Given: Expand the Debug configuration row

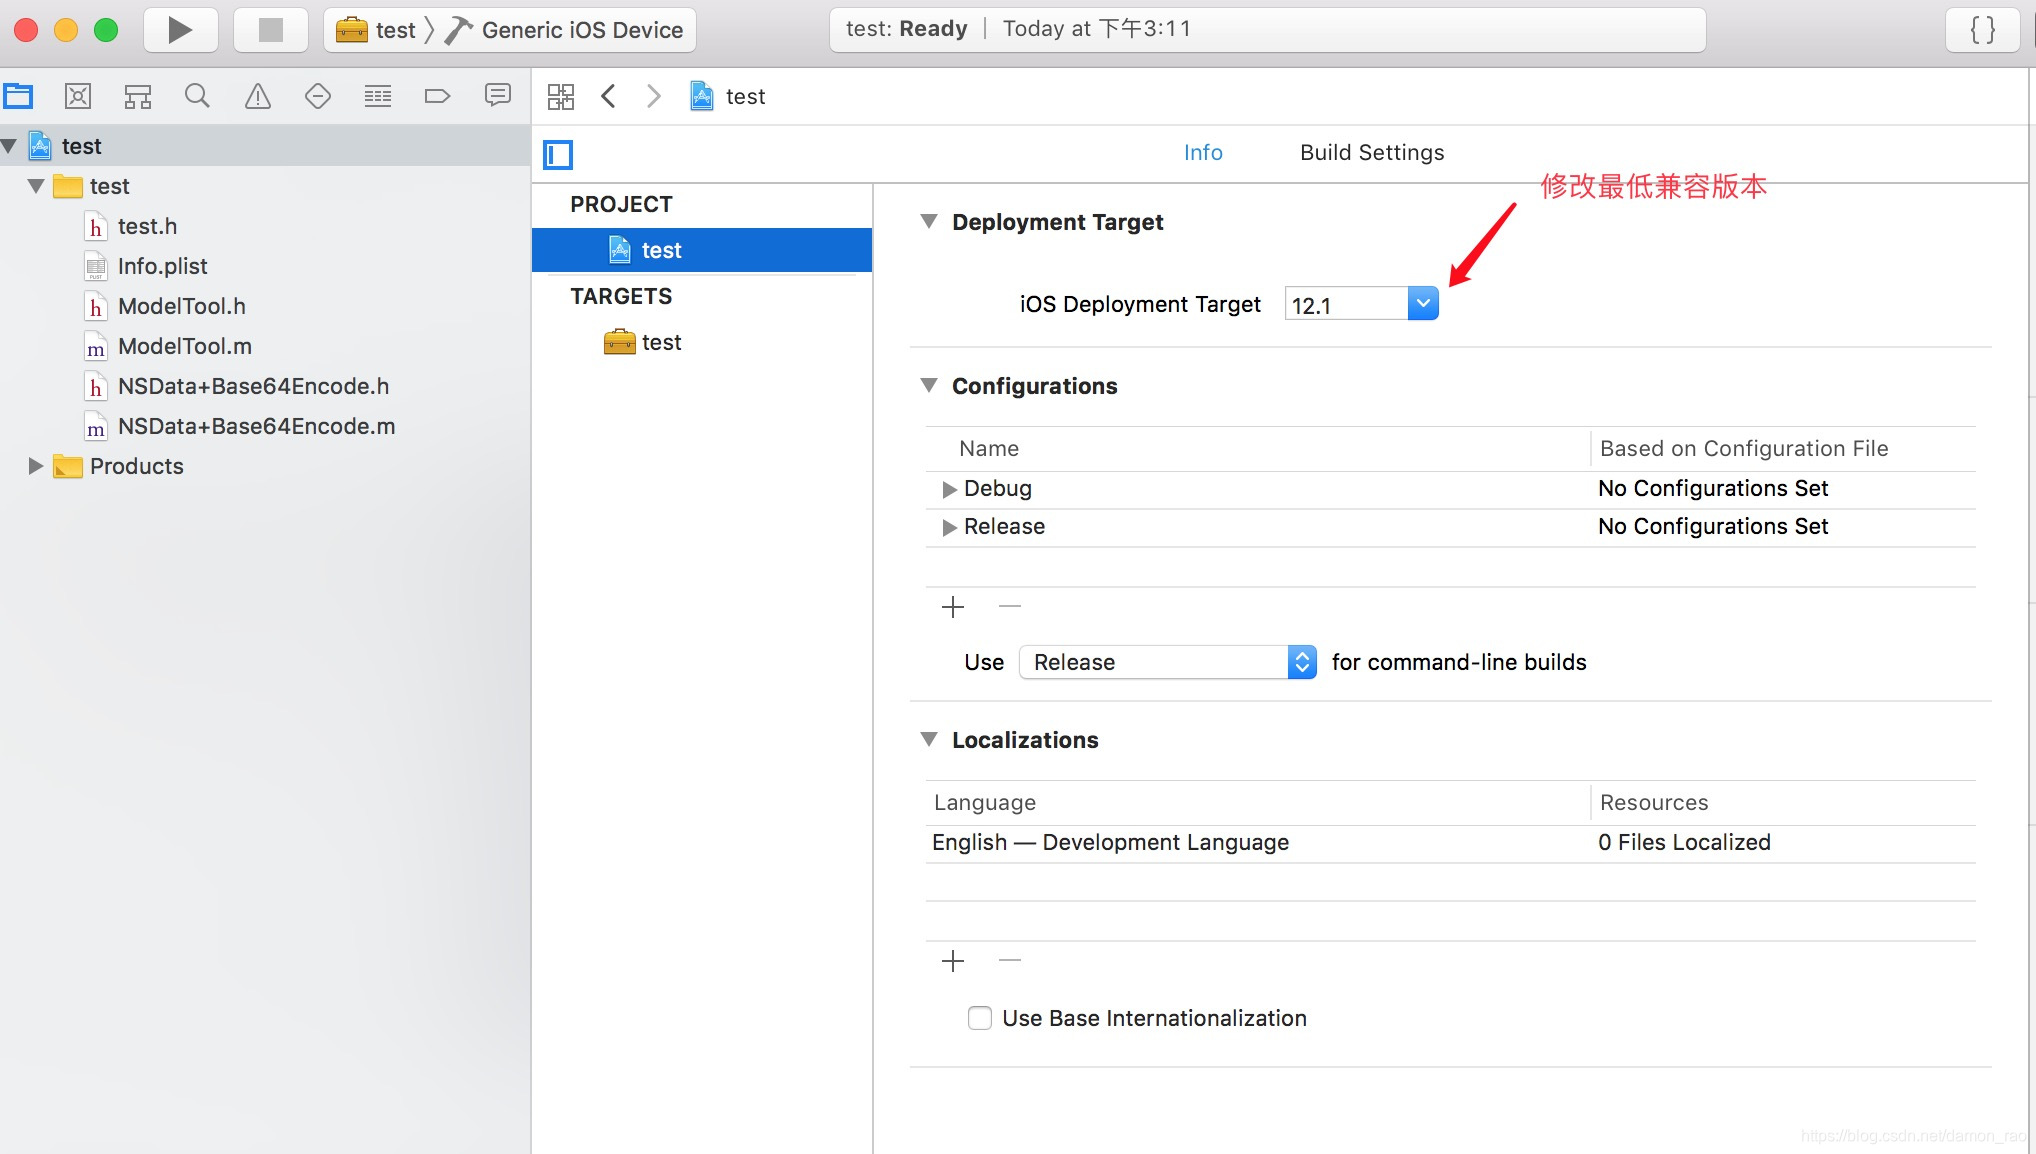Looking at the screenshot, I should click(949, 489).
